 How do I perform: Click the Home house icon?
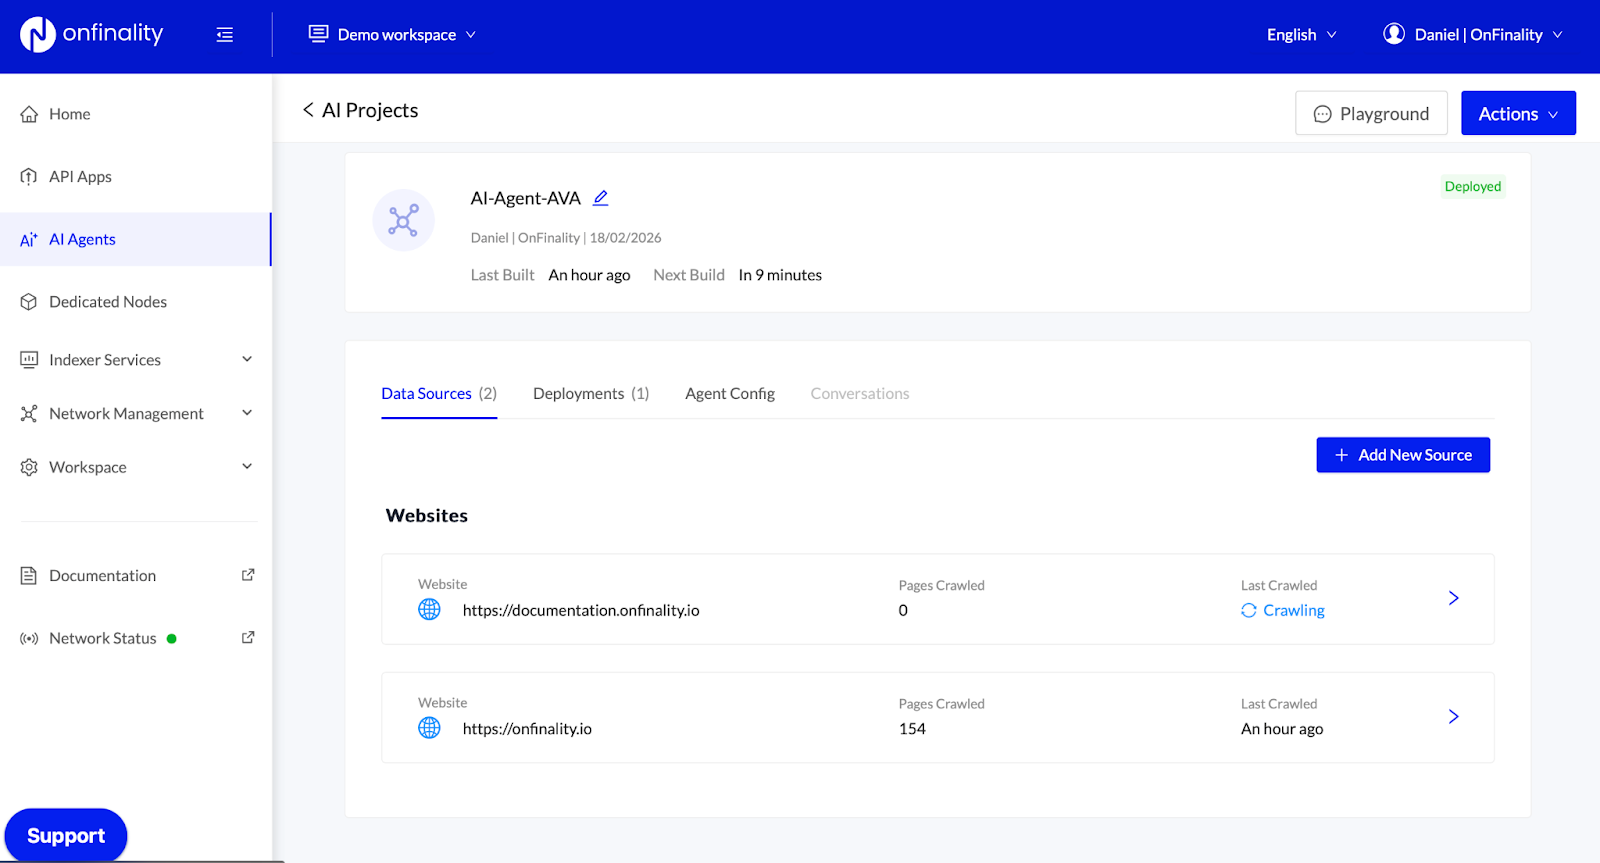(29, 114)
